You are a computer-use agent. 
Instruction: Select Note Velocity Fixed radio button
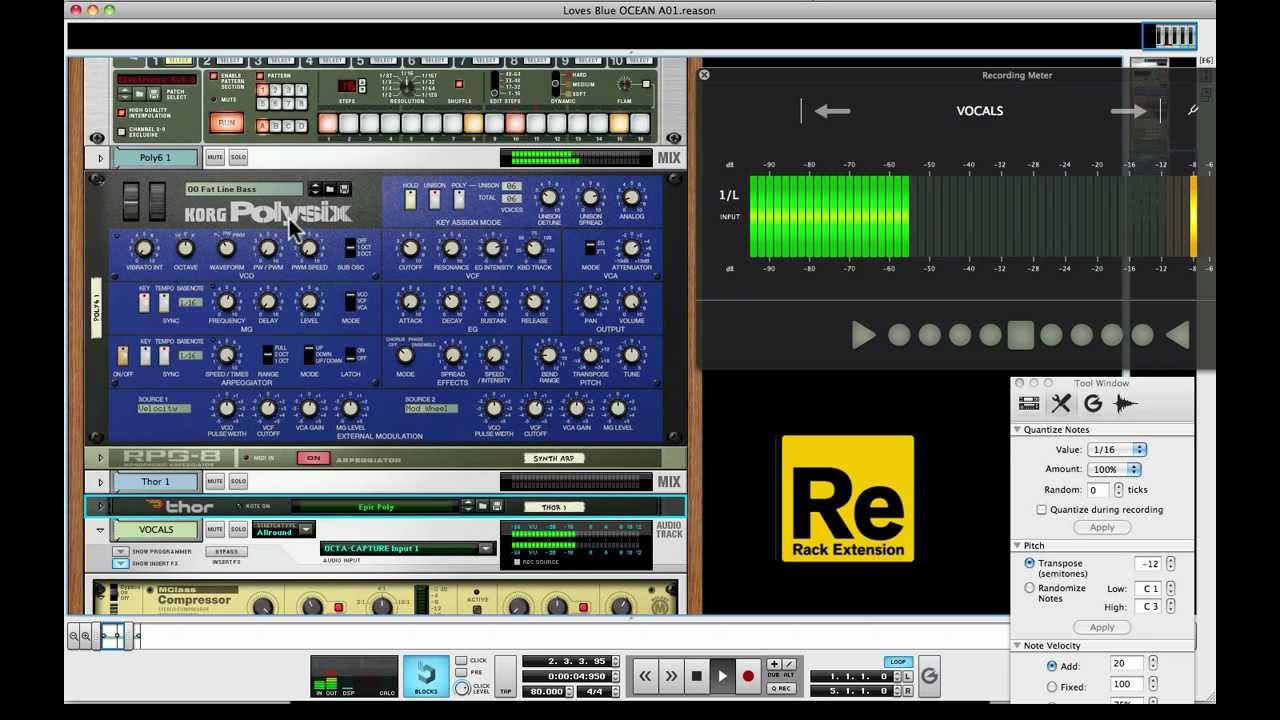(x=1051, y=687)
